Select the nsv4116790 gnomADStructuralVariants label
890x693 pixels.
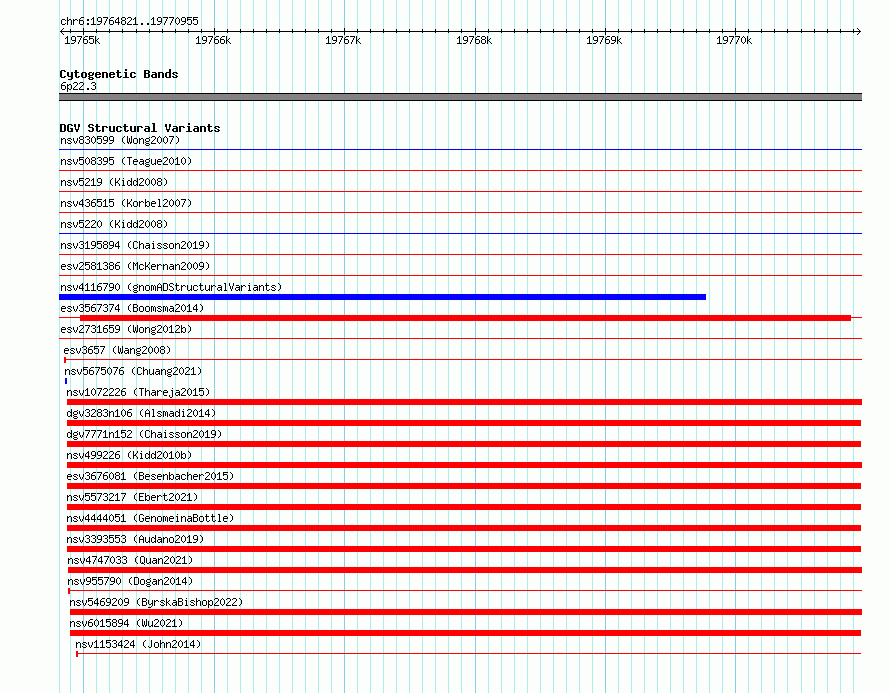[171, 287]
